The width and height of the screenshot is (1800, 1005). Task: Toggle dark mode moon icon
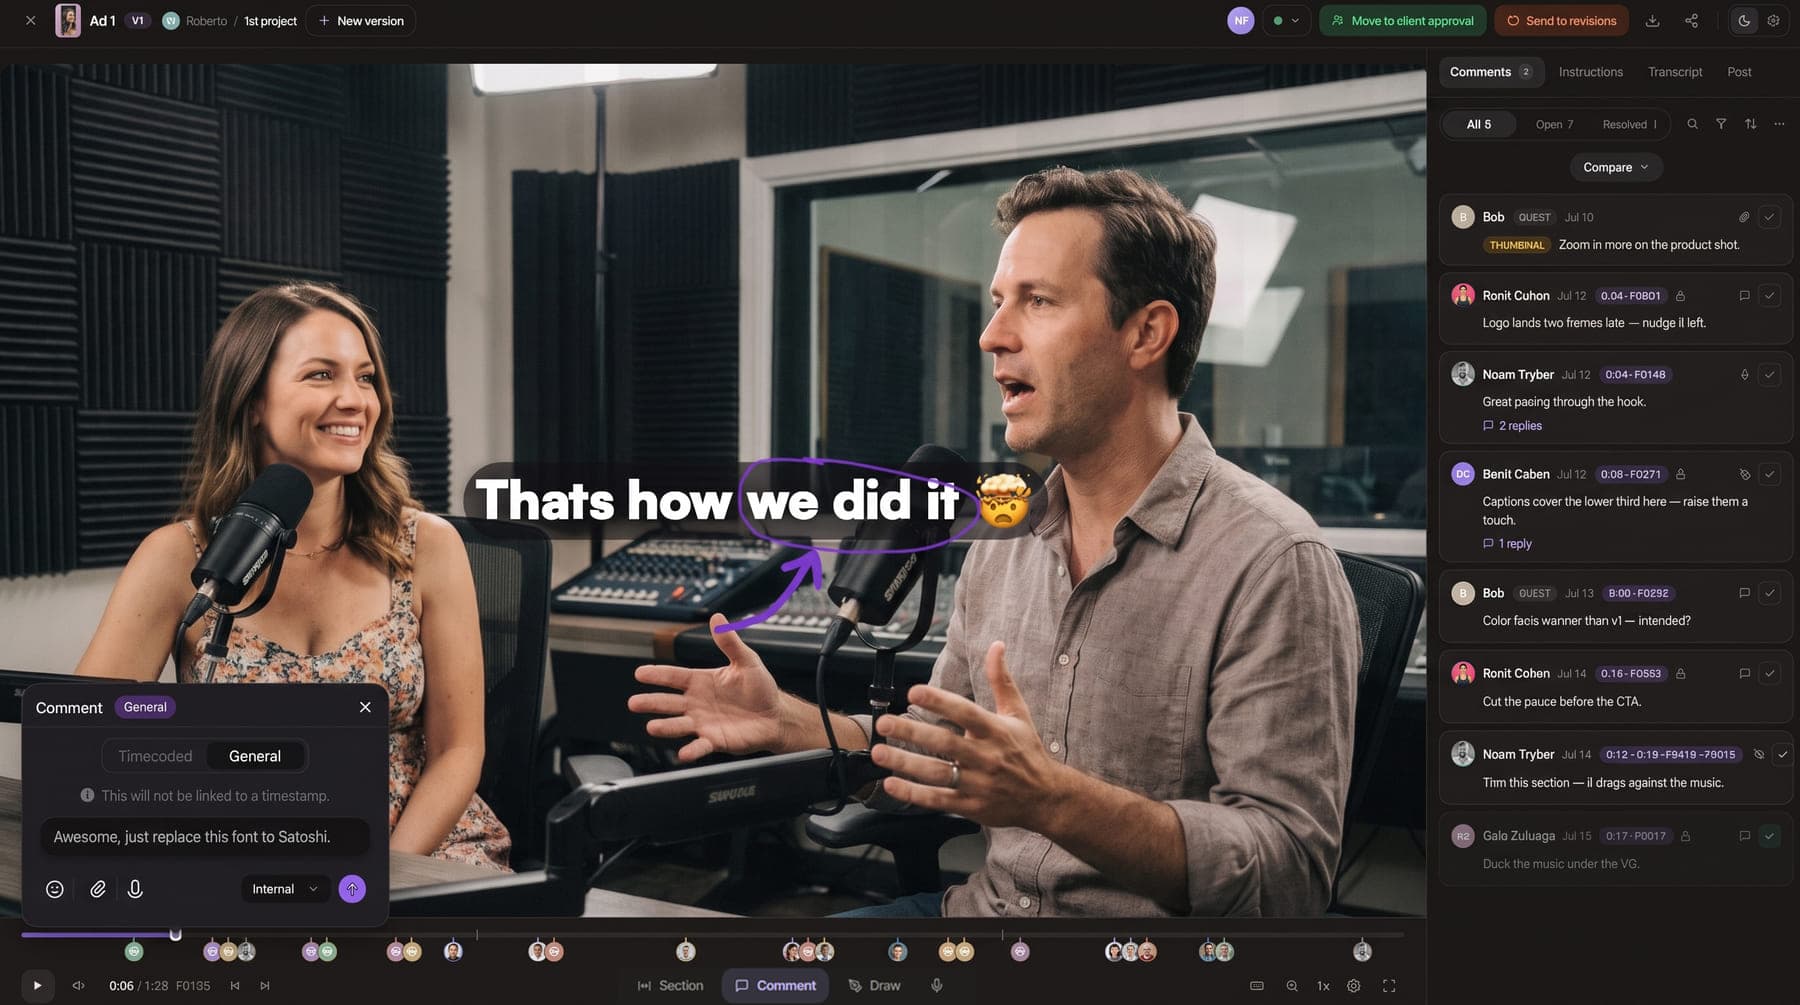tap(1744, 21)
